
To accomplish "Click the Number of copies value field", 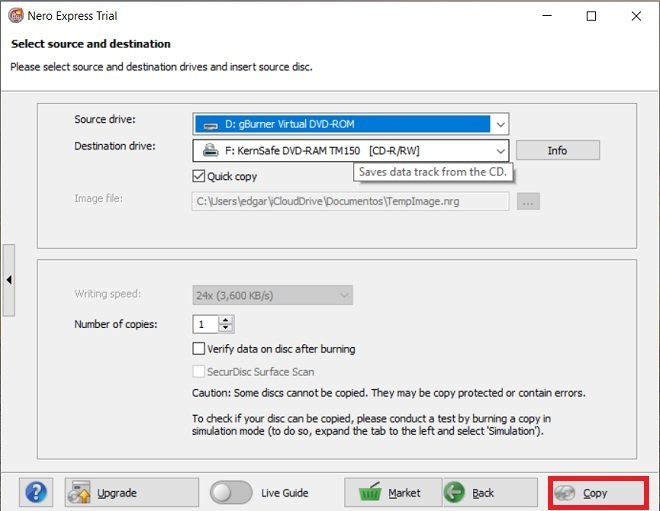I will (x=205, y=324).
